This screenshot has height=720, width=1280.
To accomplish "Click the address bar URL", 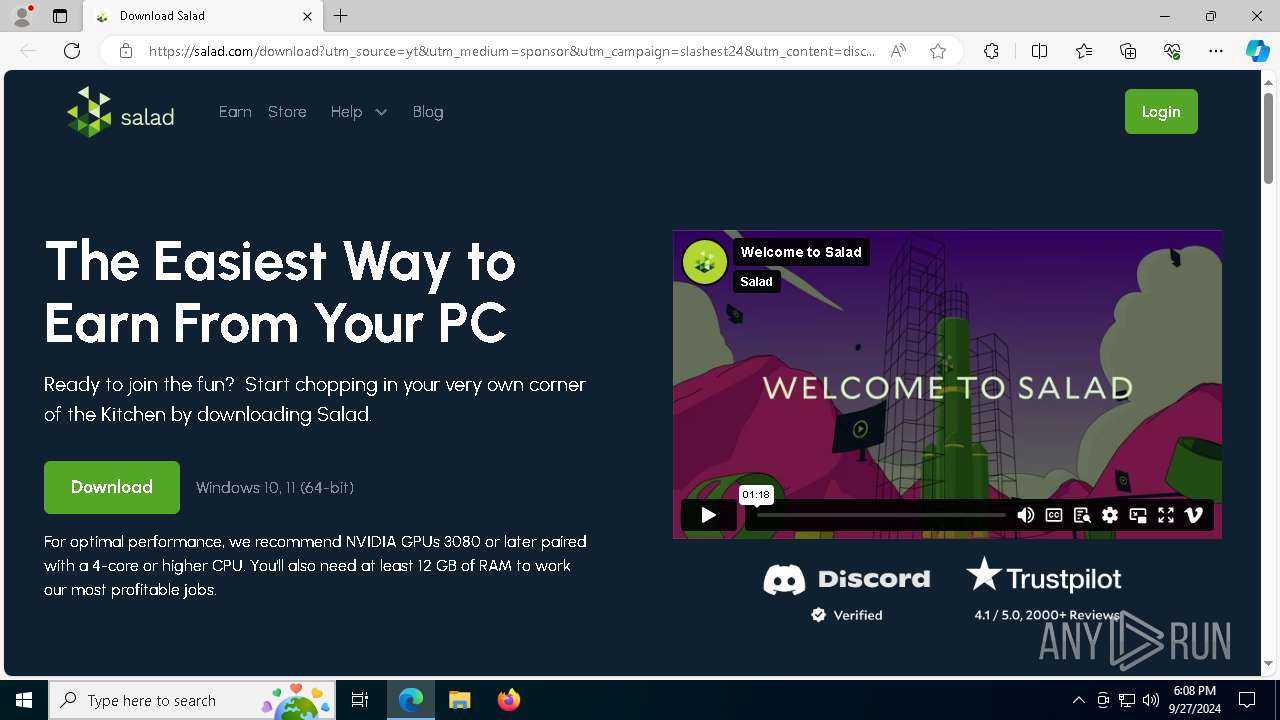I will (x=512, y=51).
